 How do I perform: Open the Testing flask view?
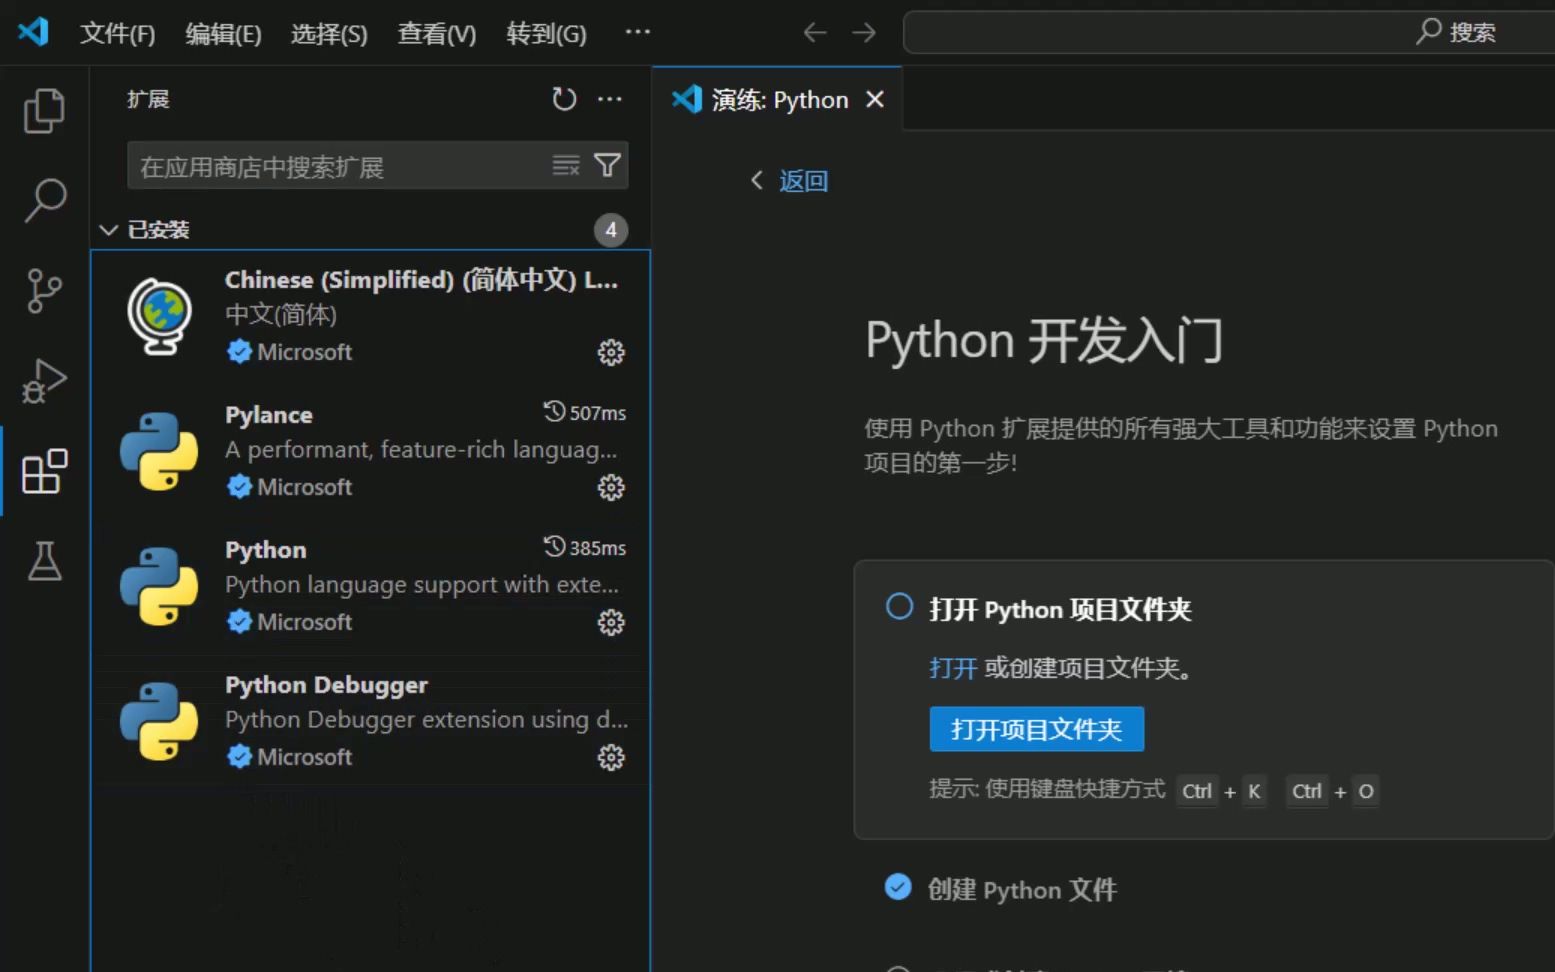[44, 560]
